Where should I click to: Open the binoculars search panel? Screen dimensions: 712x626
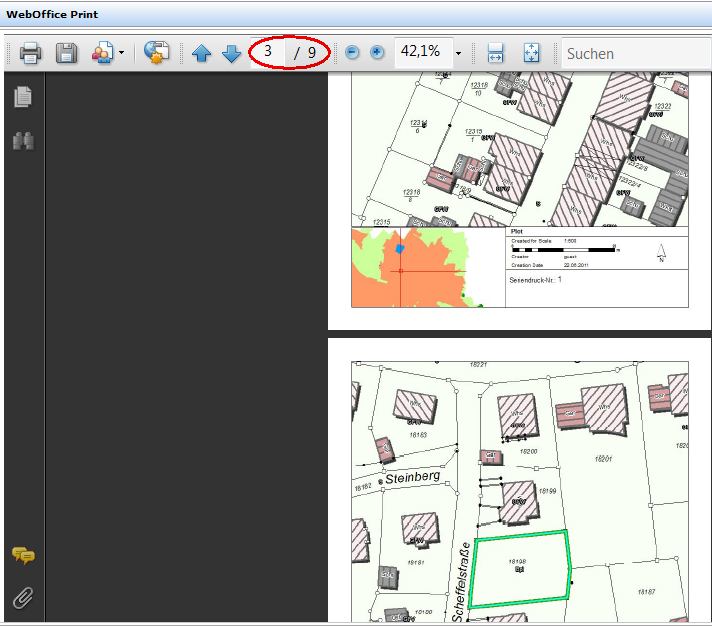[23, 141]
